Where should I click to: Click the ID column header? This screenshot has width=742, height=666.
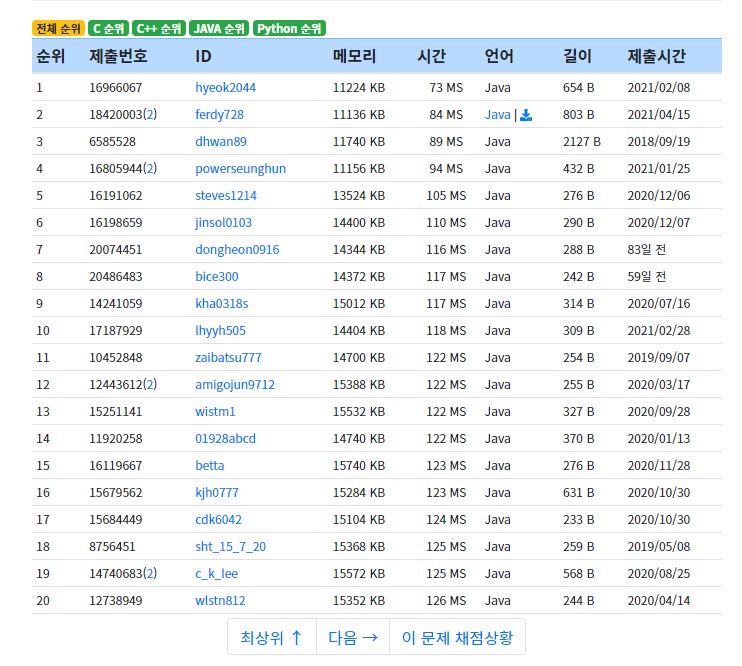[x=203, y=56]
